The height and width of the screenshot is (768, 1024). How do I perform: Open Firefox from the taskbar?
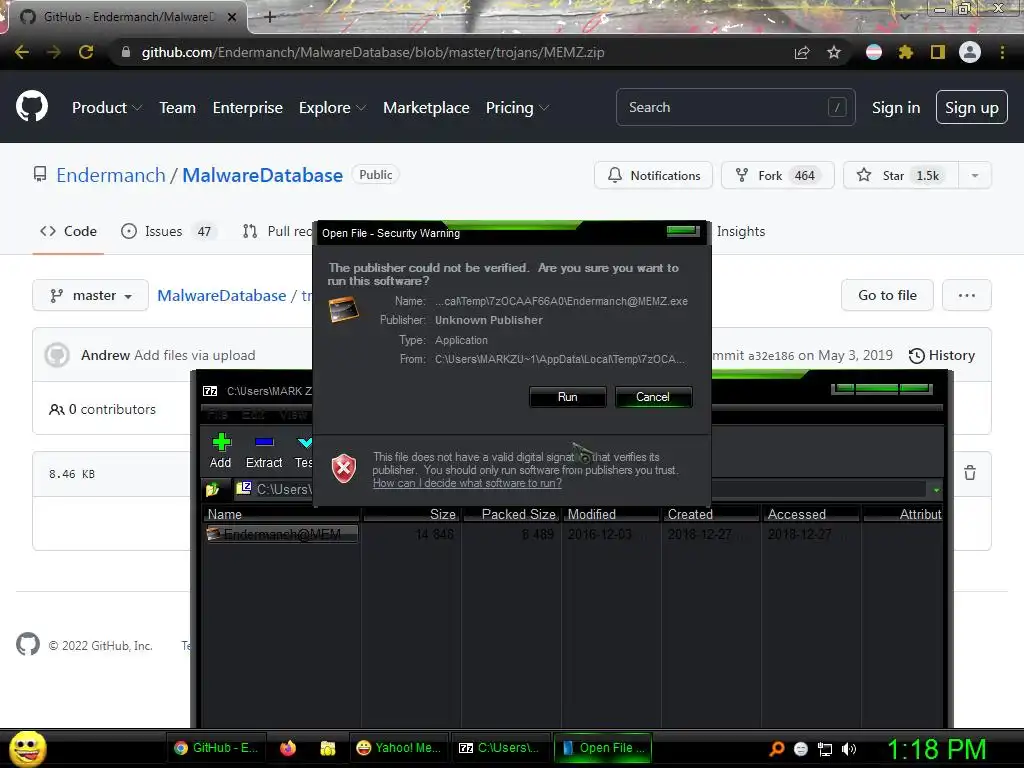[x=287, y=748]
